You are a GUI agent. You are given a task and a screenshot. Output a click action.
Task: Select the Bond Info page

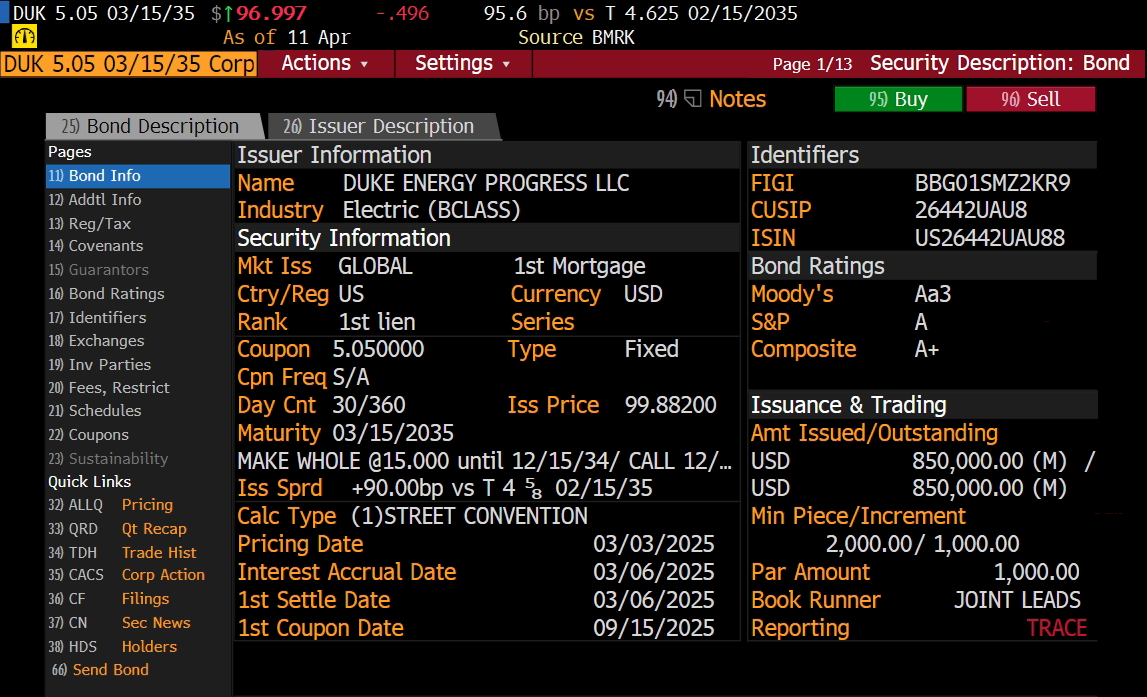click(x=138, y=176)
